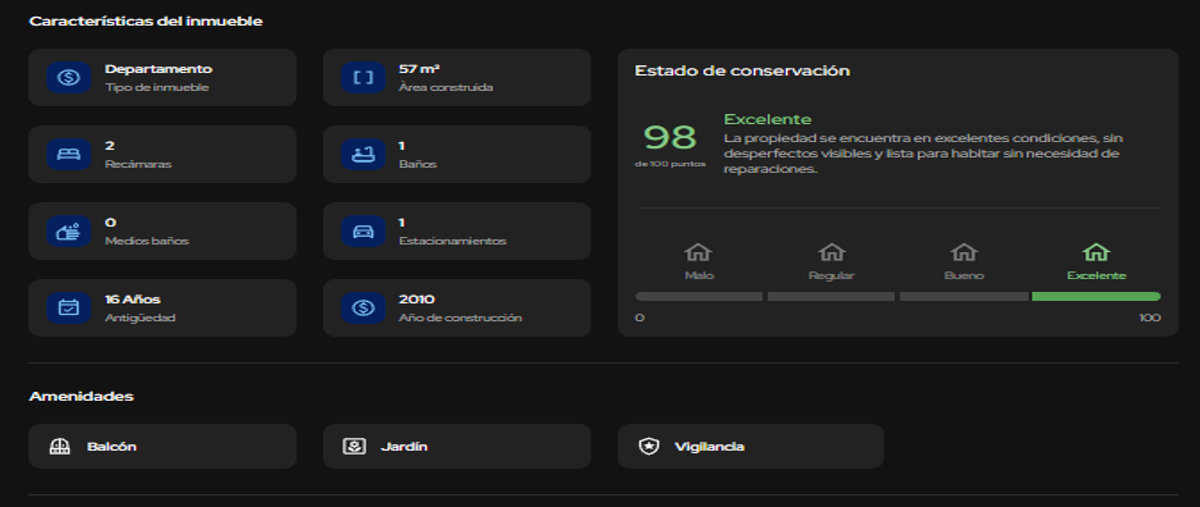Click the 'Estado de conservación' heading

click(742, 71)
